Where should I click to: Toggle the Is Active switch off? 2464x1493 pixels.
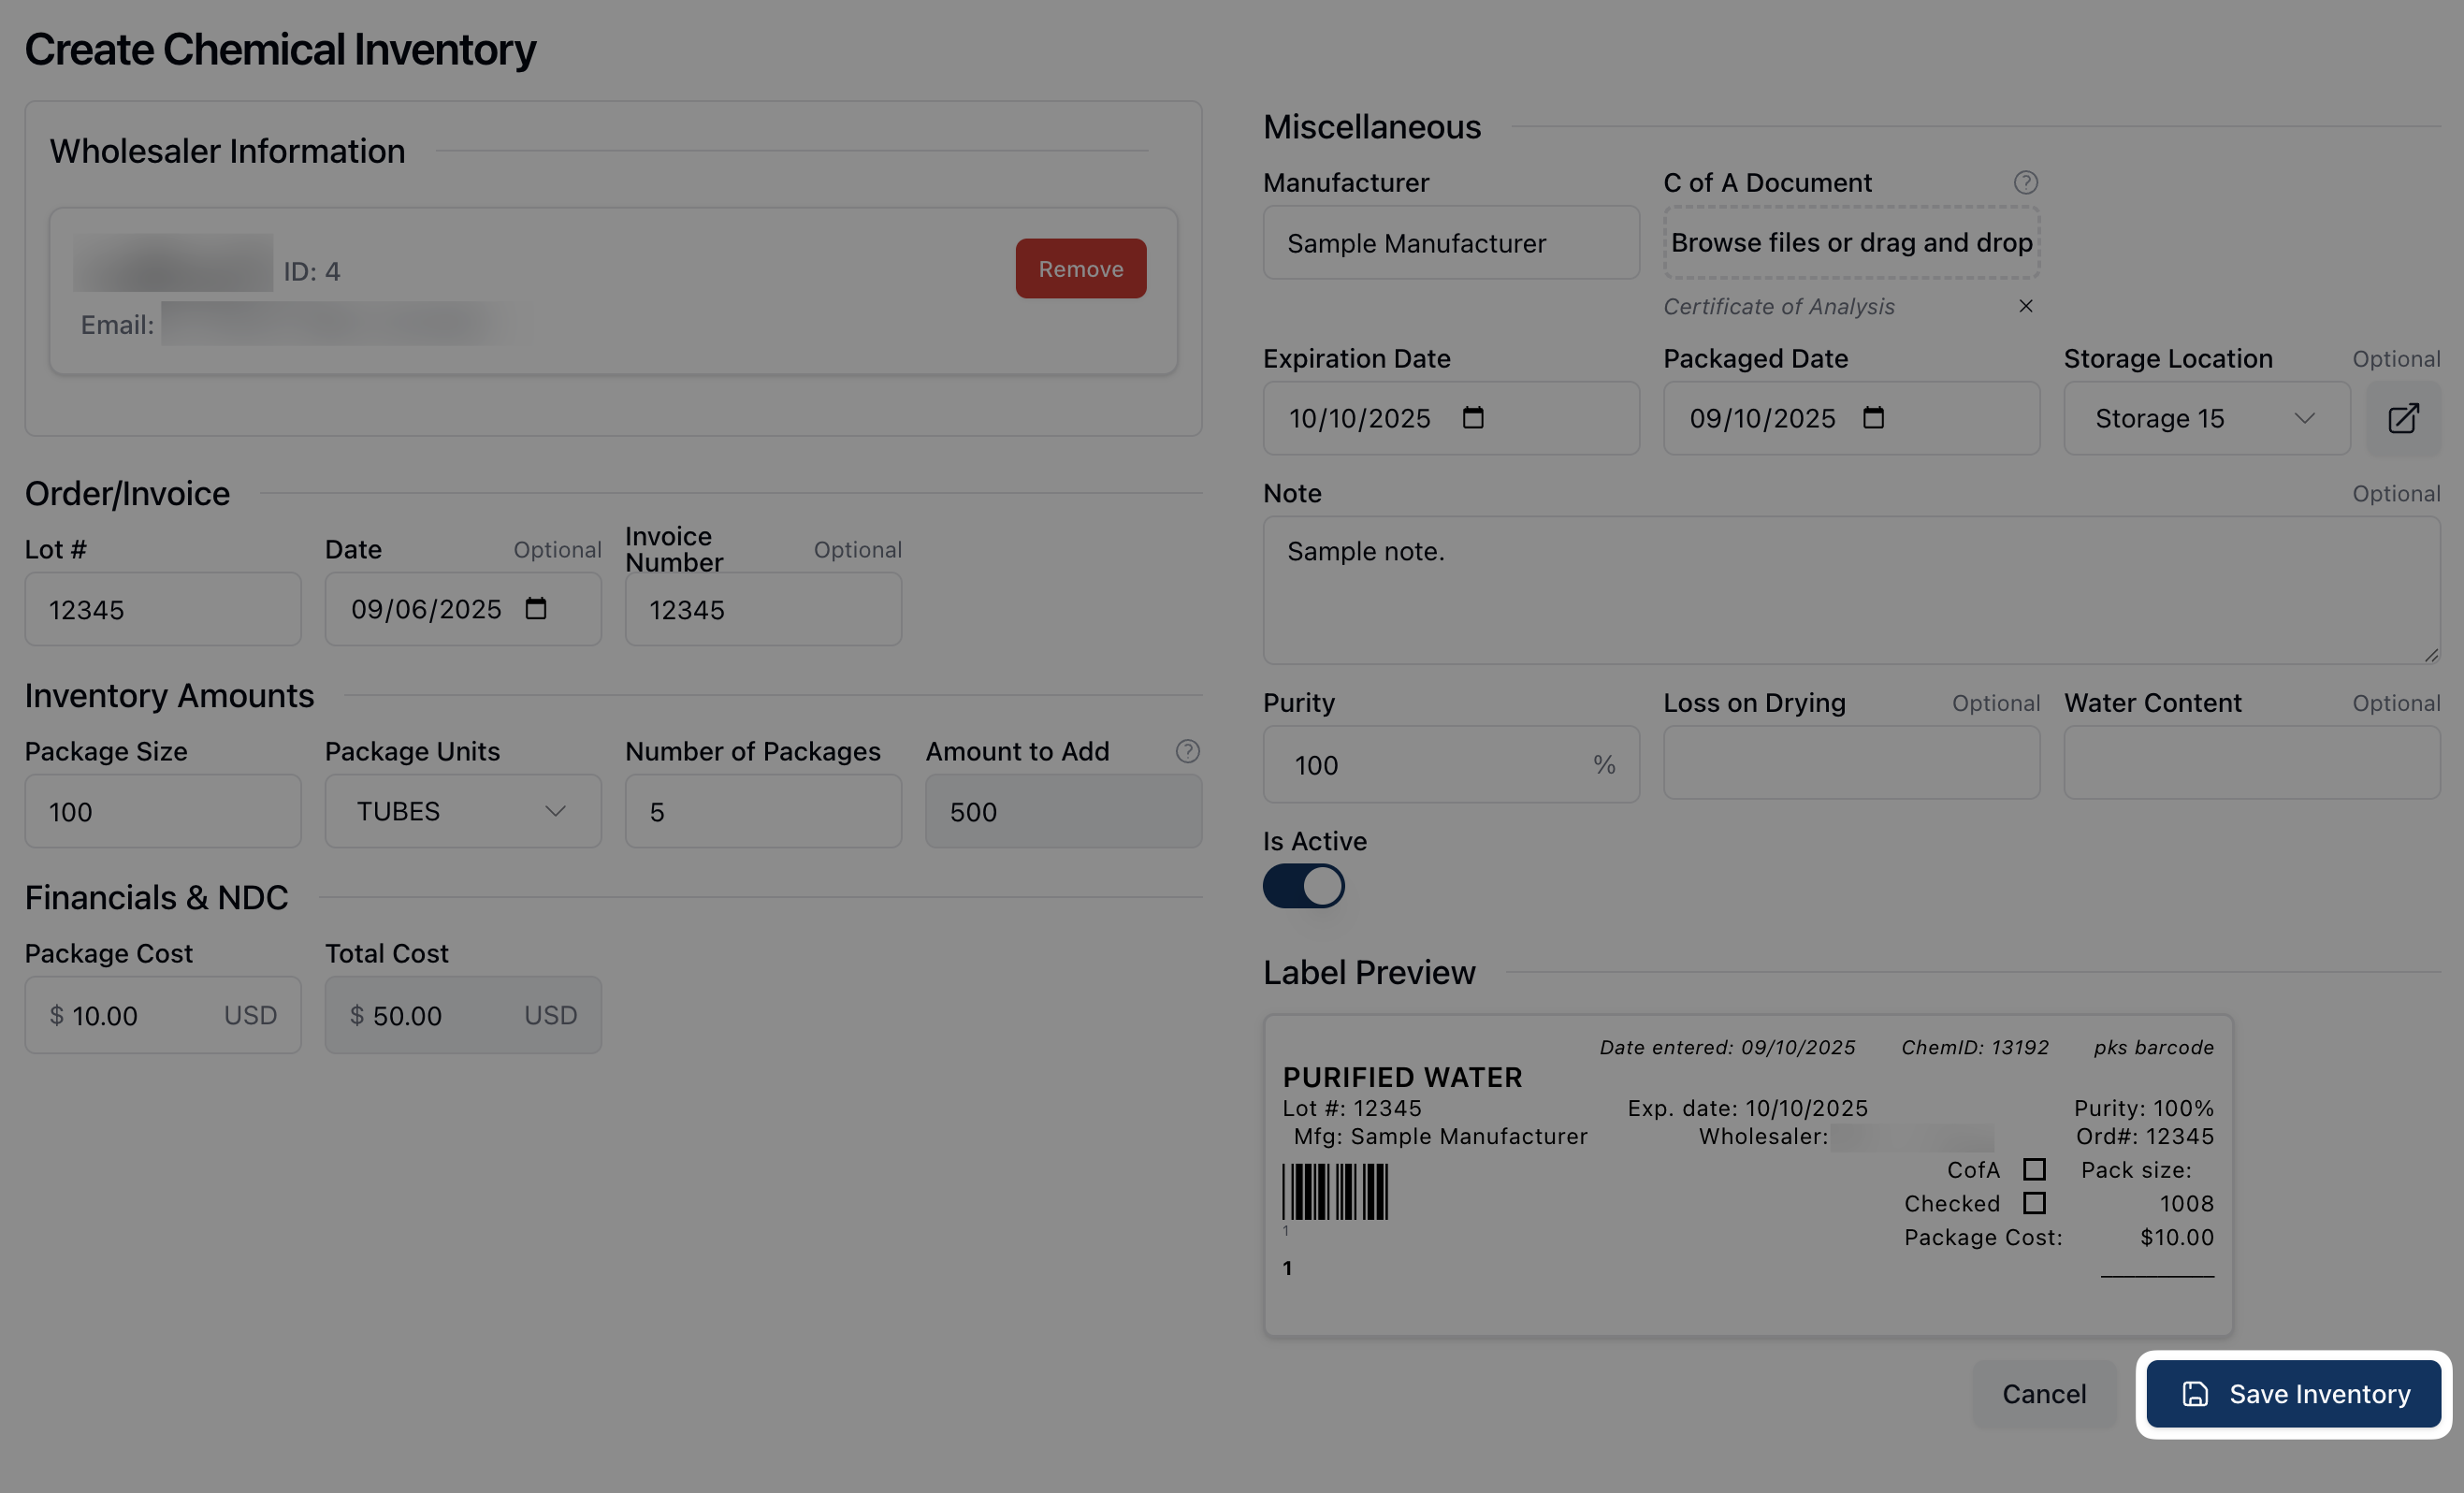coord(1303,886)
